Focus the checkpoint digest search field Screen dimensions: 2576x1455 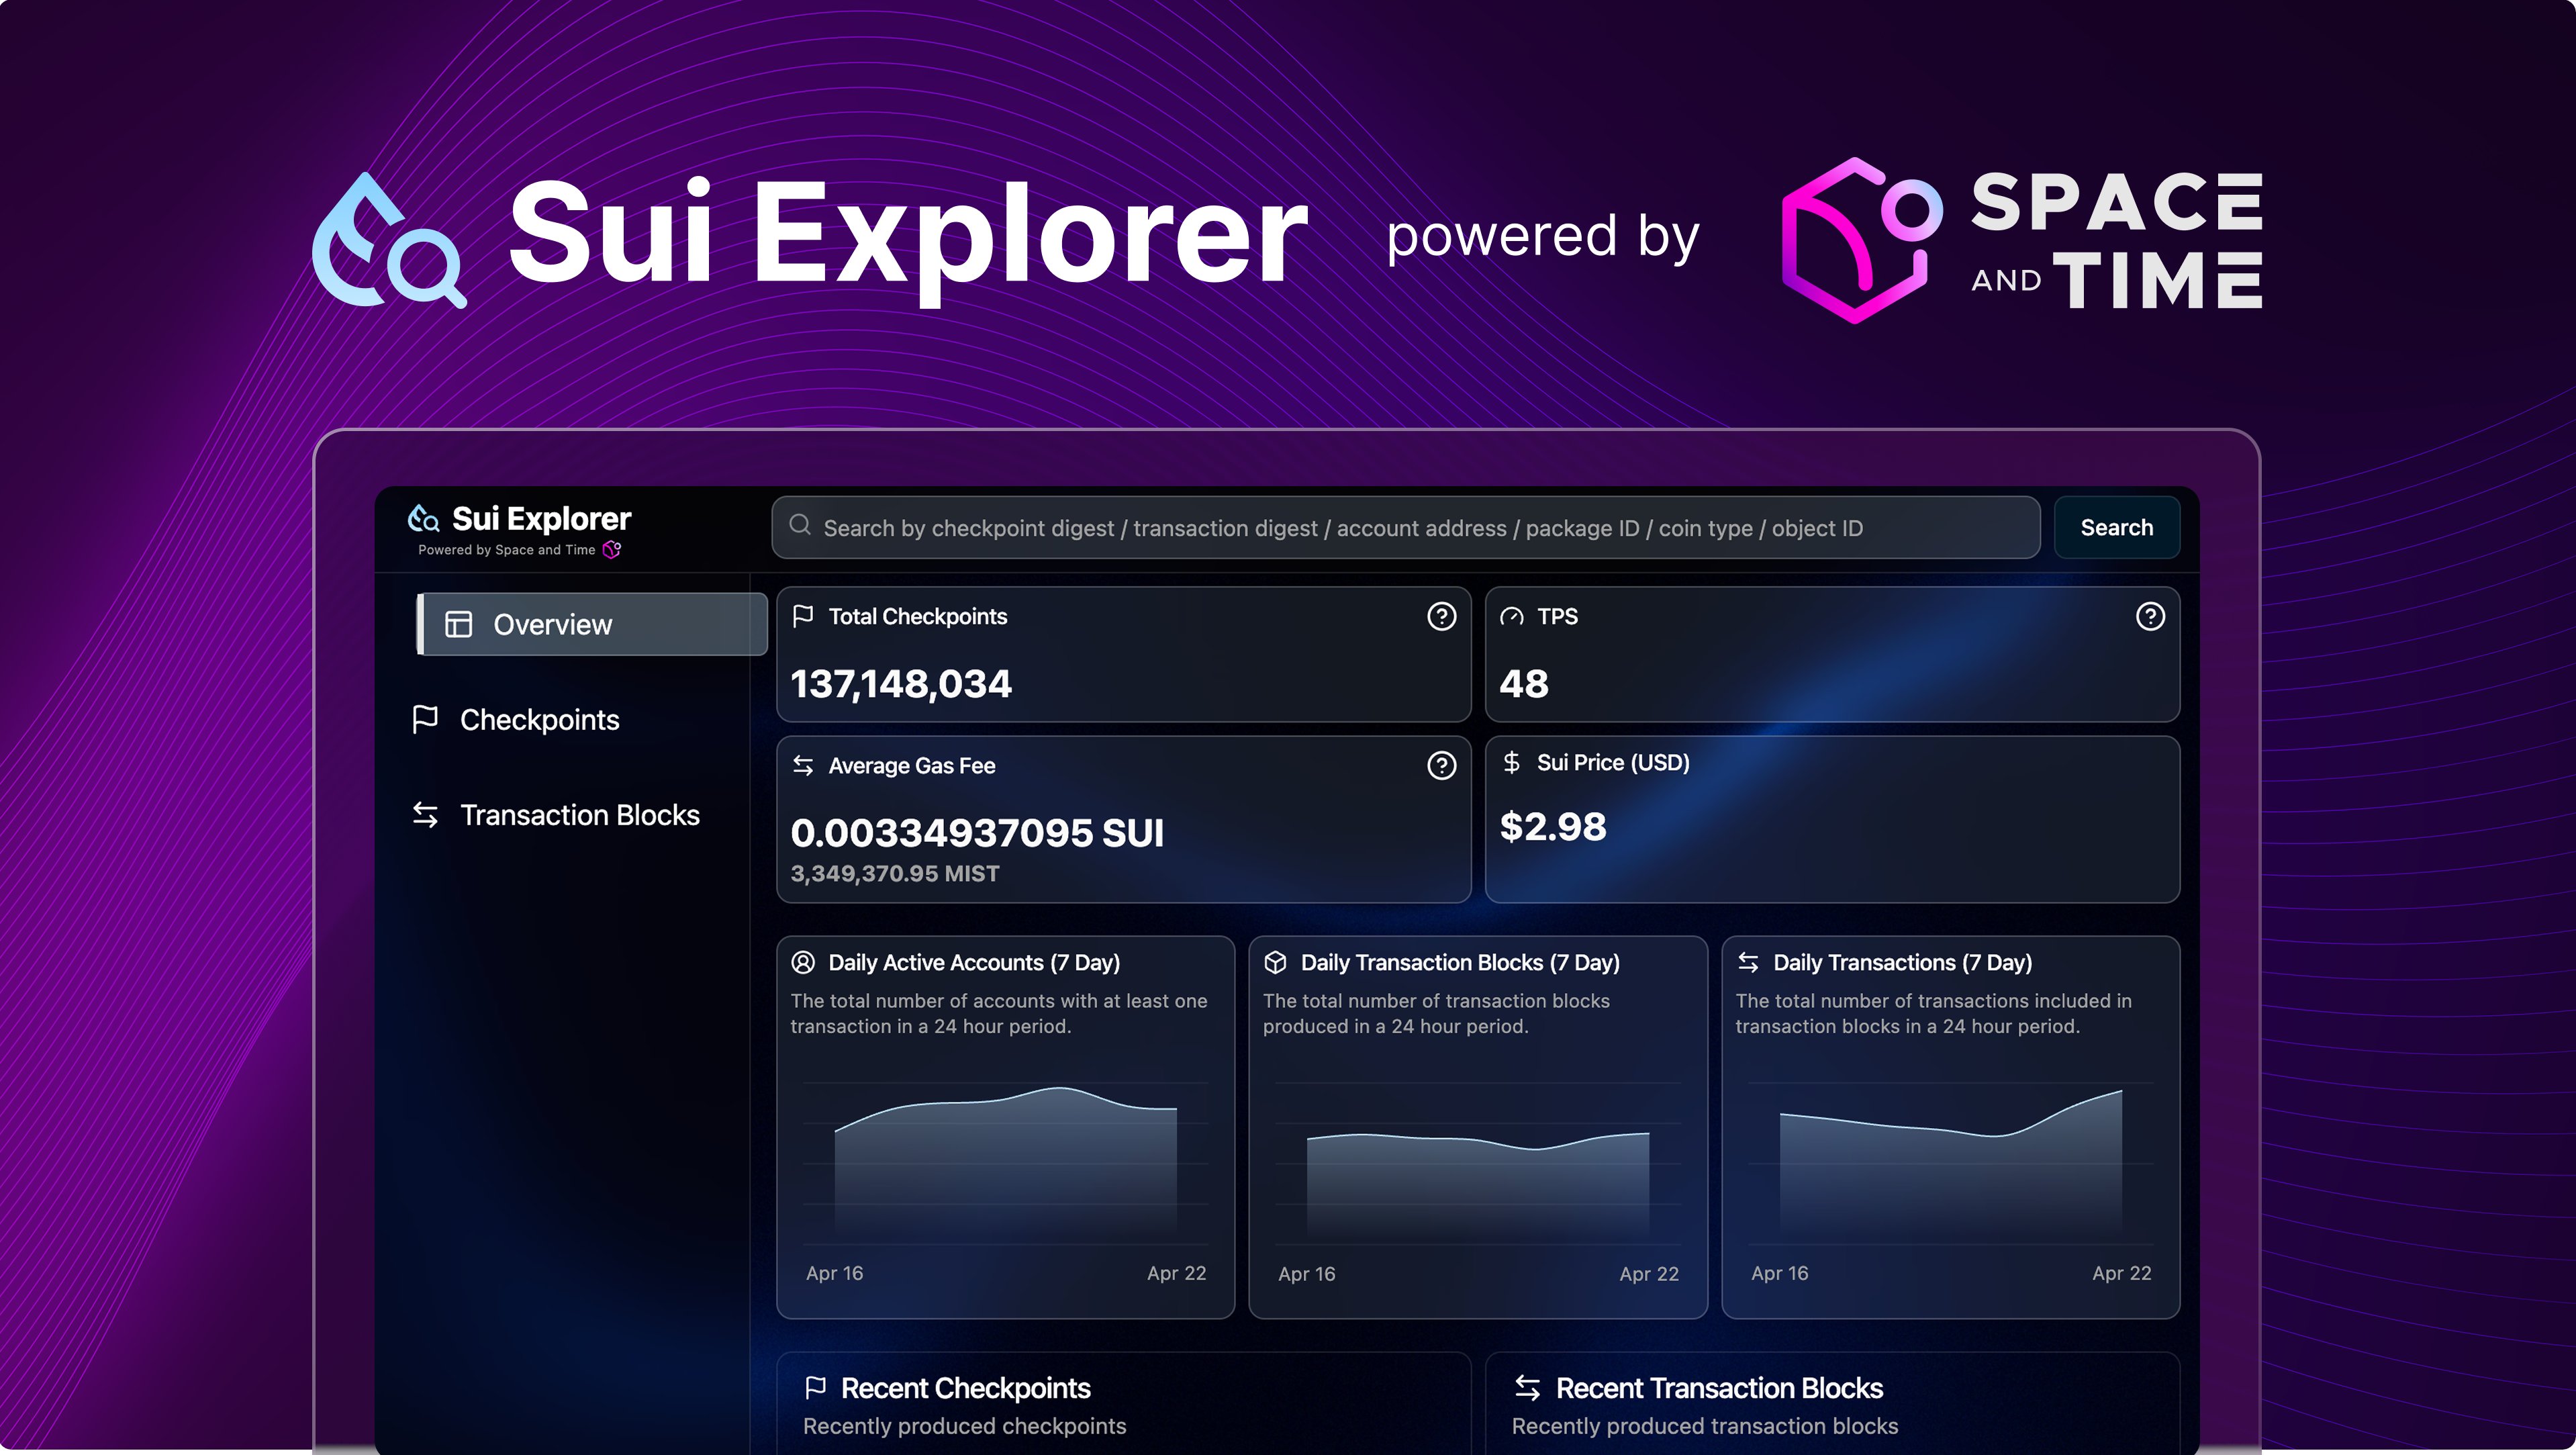click(x=1405, y=527)
